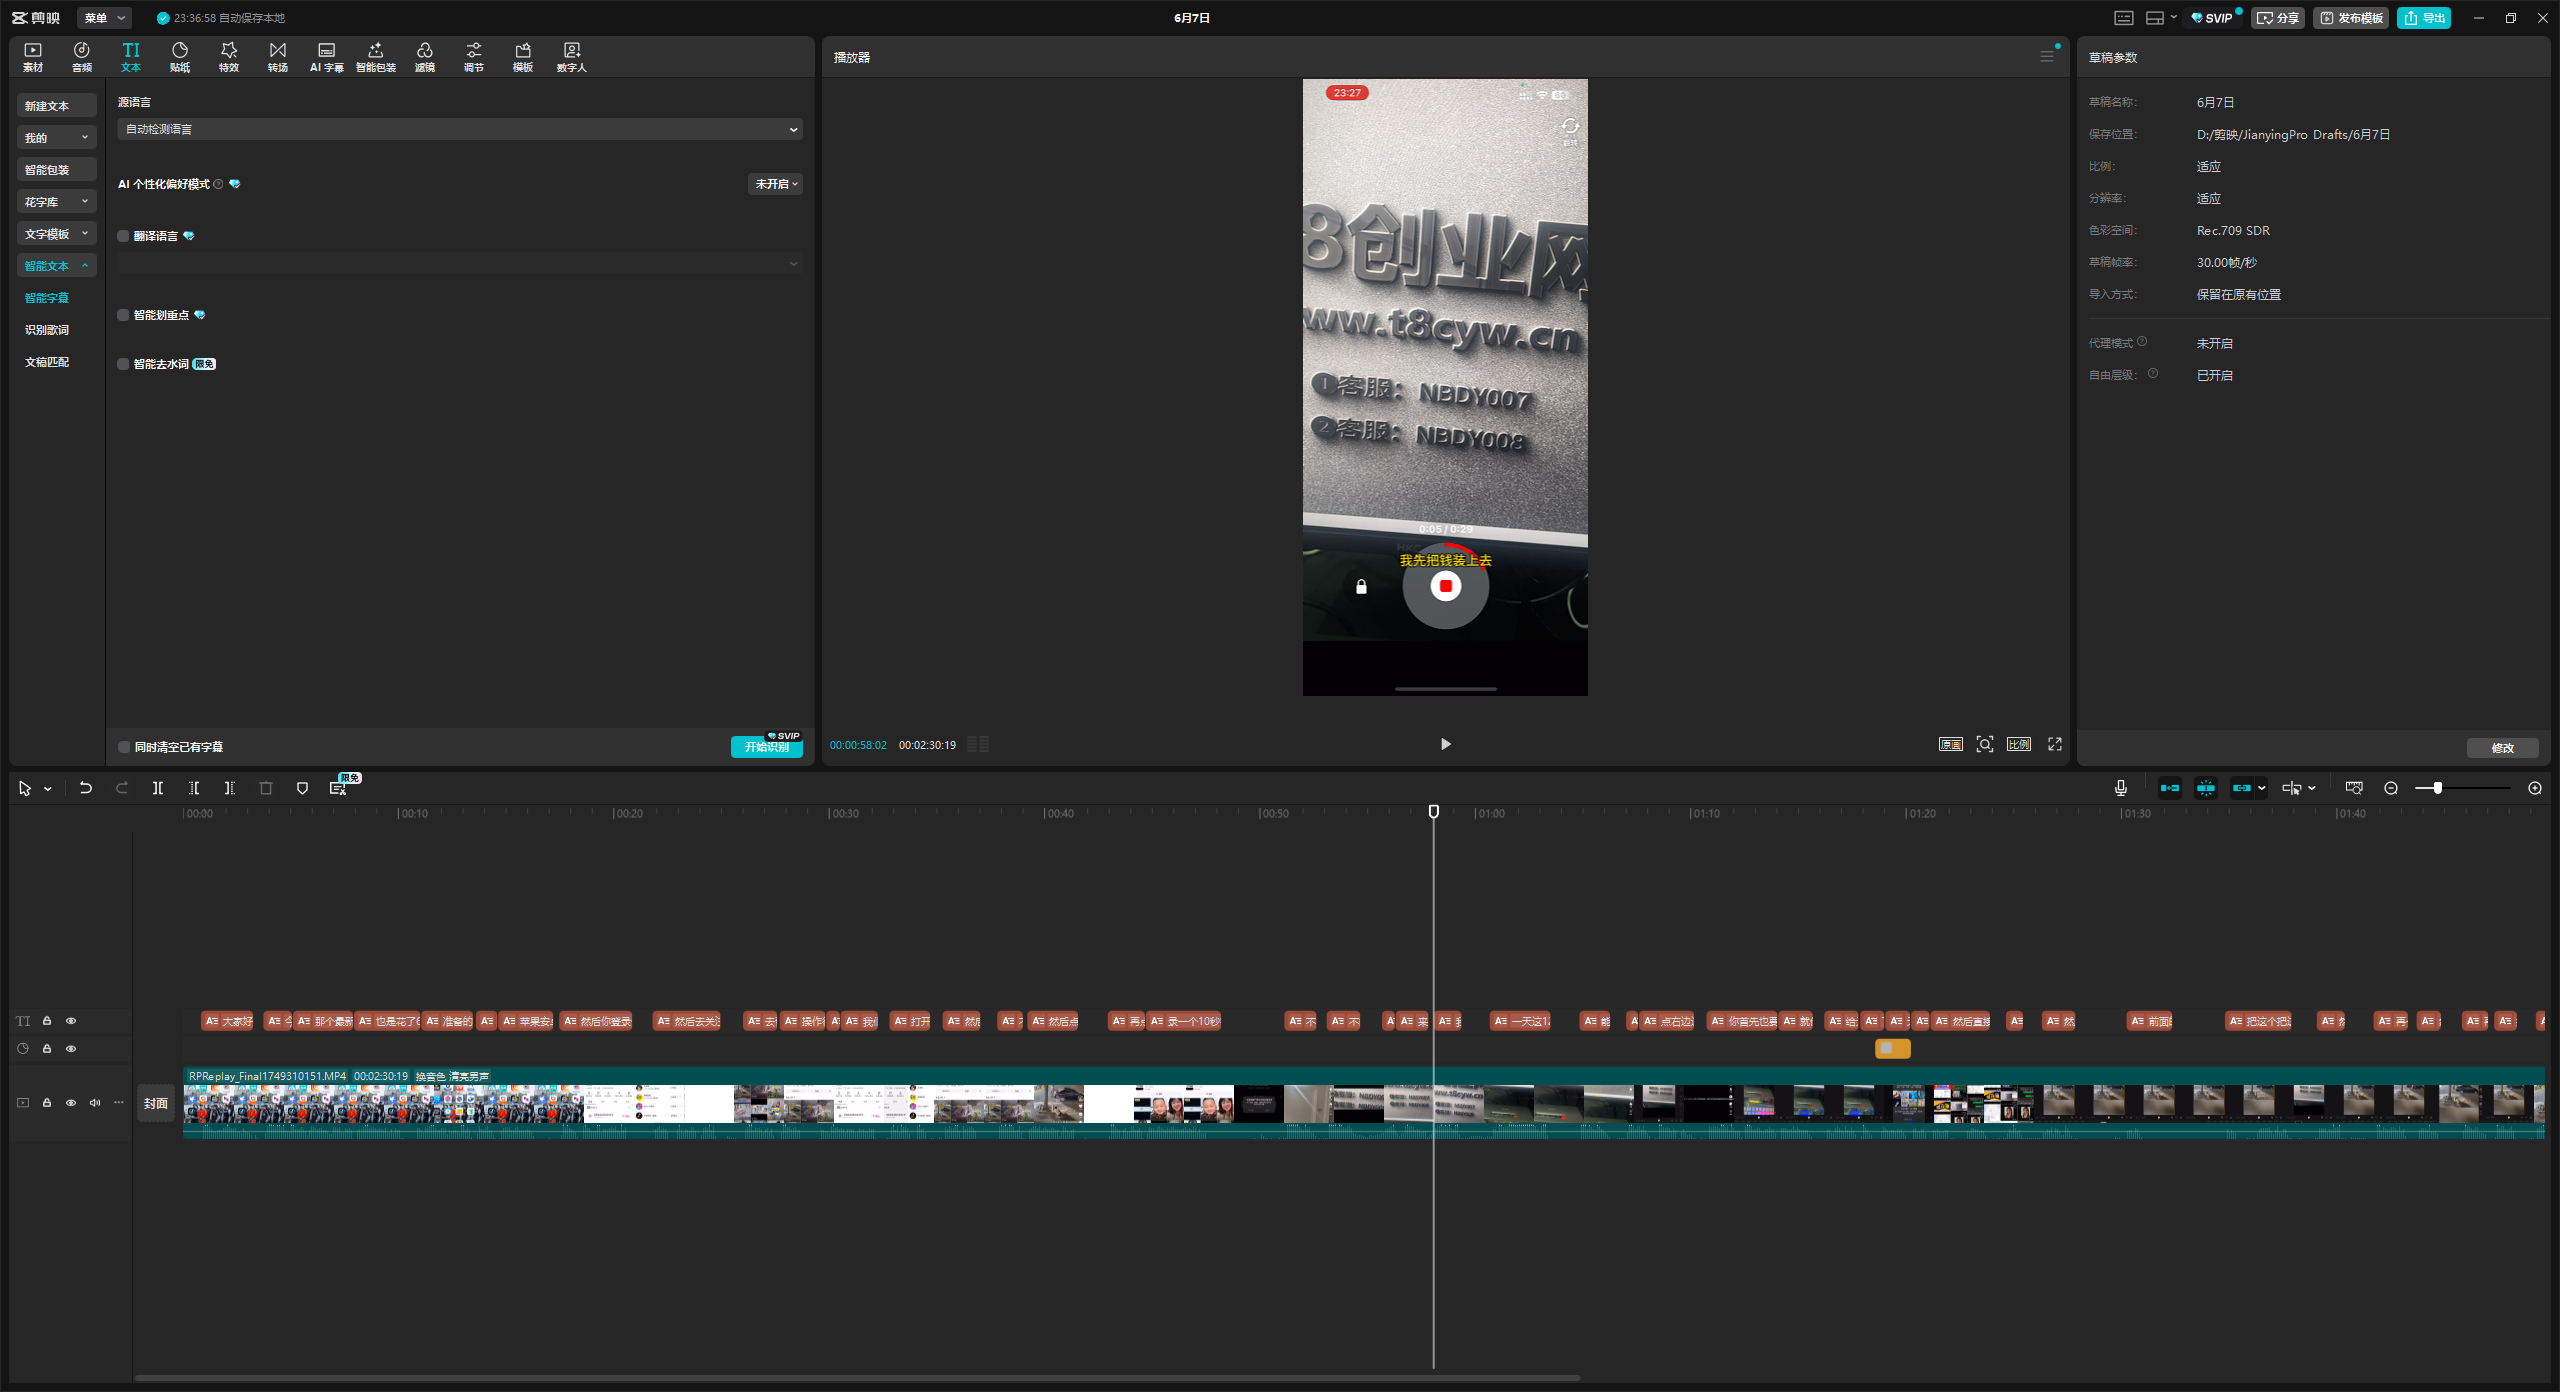
Task: Open the 滤镜 filters icon
Action: pos(425,57)
